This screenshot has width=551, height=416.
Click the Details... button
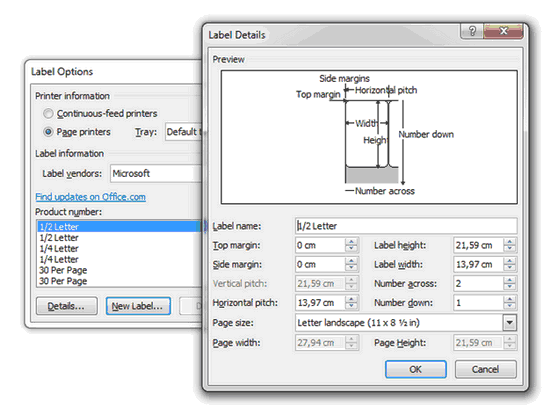(66, 306)
